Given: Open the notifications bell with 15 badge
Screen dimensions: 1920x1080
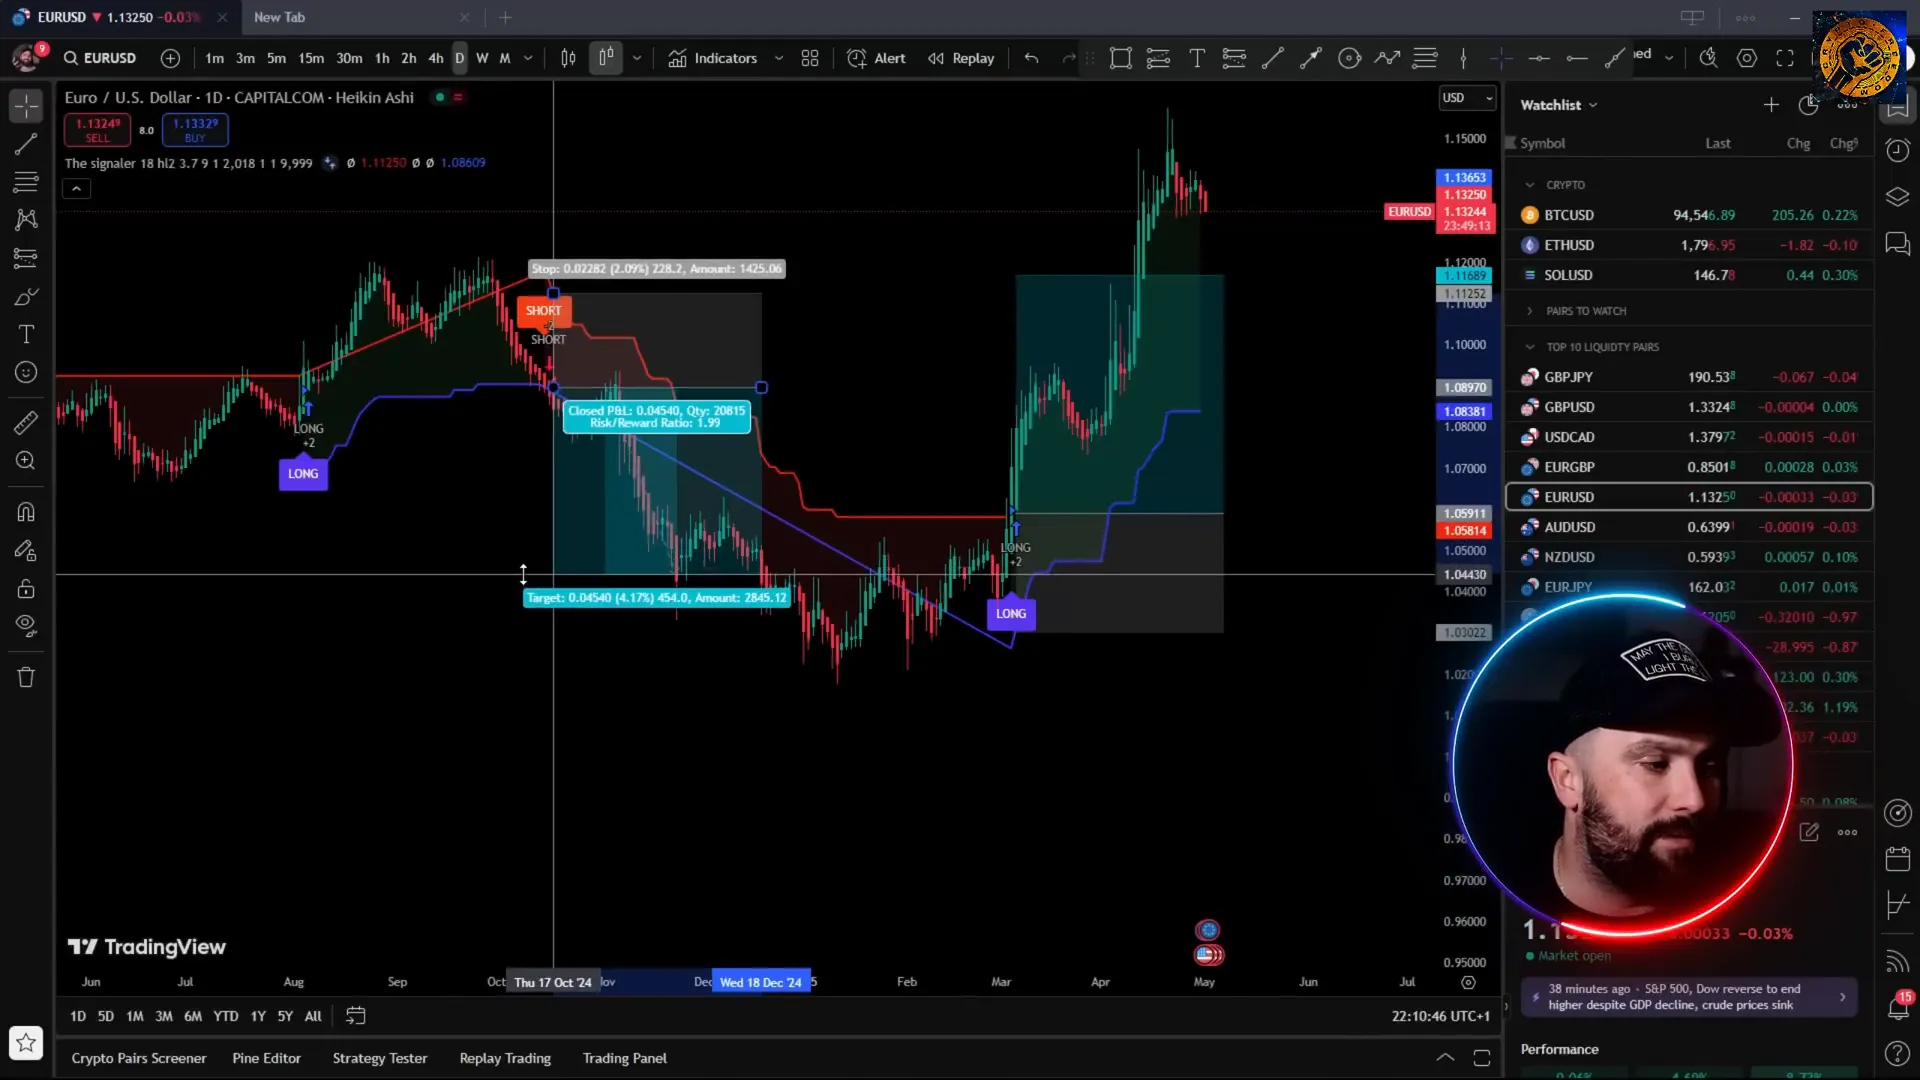Looking at the screenshot, I should click(1897, 1006).
